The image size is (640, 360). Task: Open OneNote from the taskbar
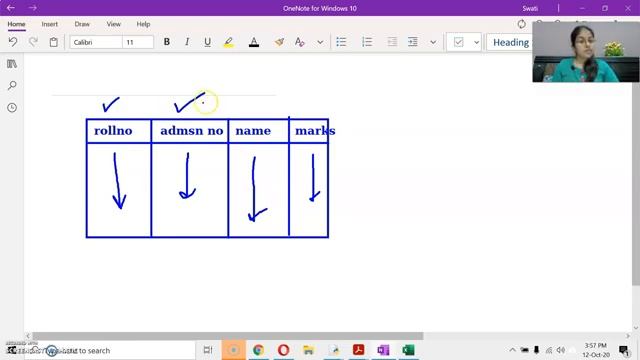pos(383,350)
